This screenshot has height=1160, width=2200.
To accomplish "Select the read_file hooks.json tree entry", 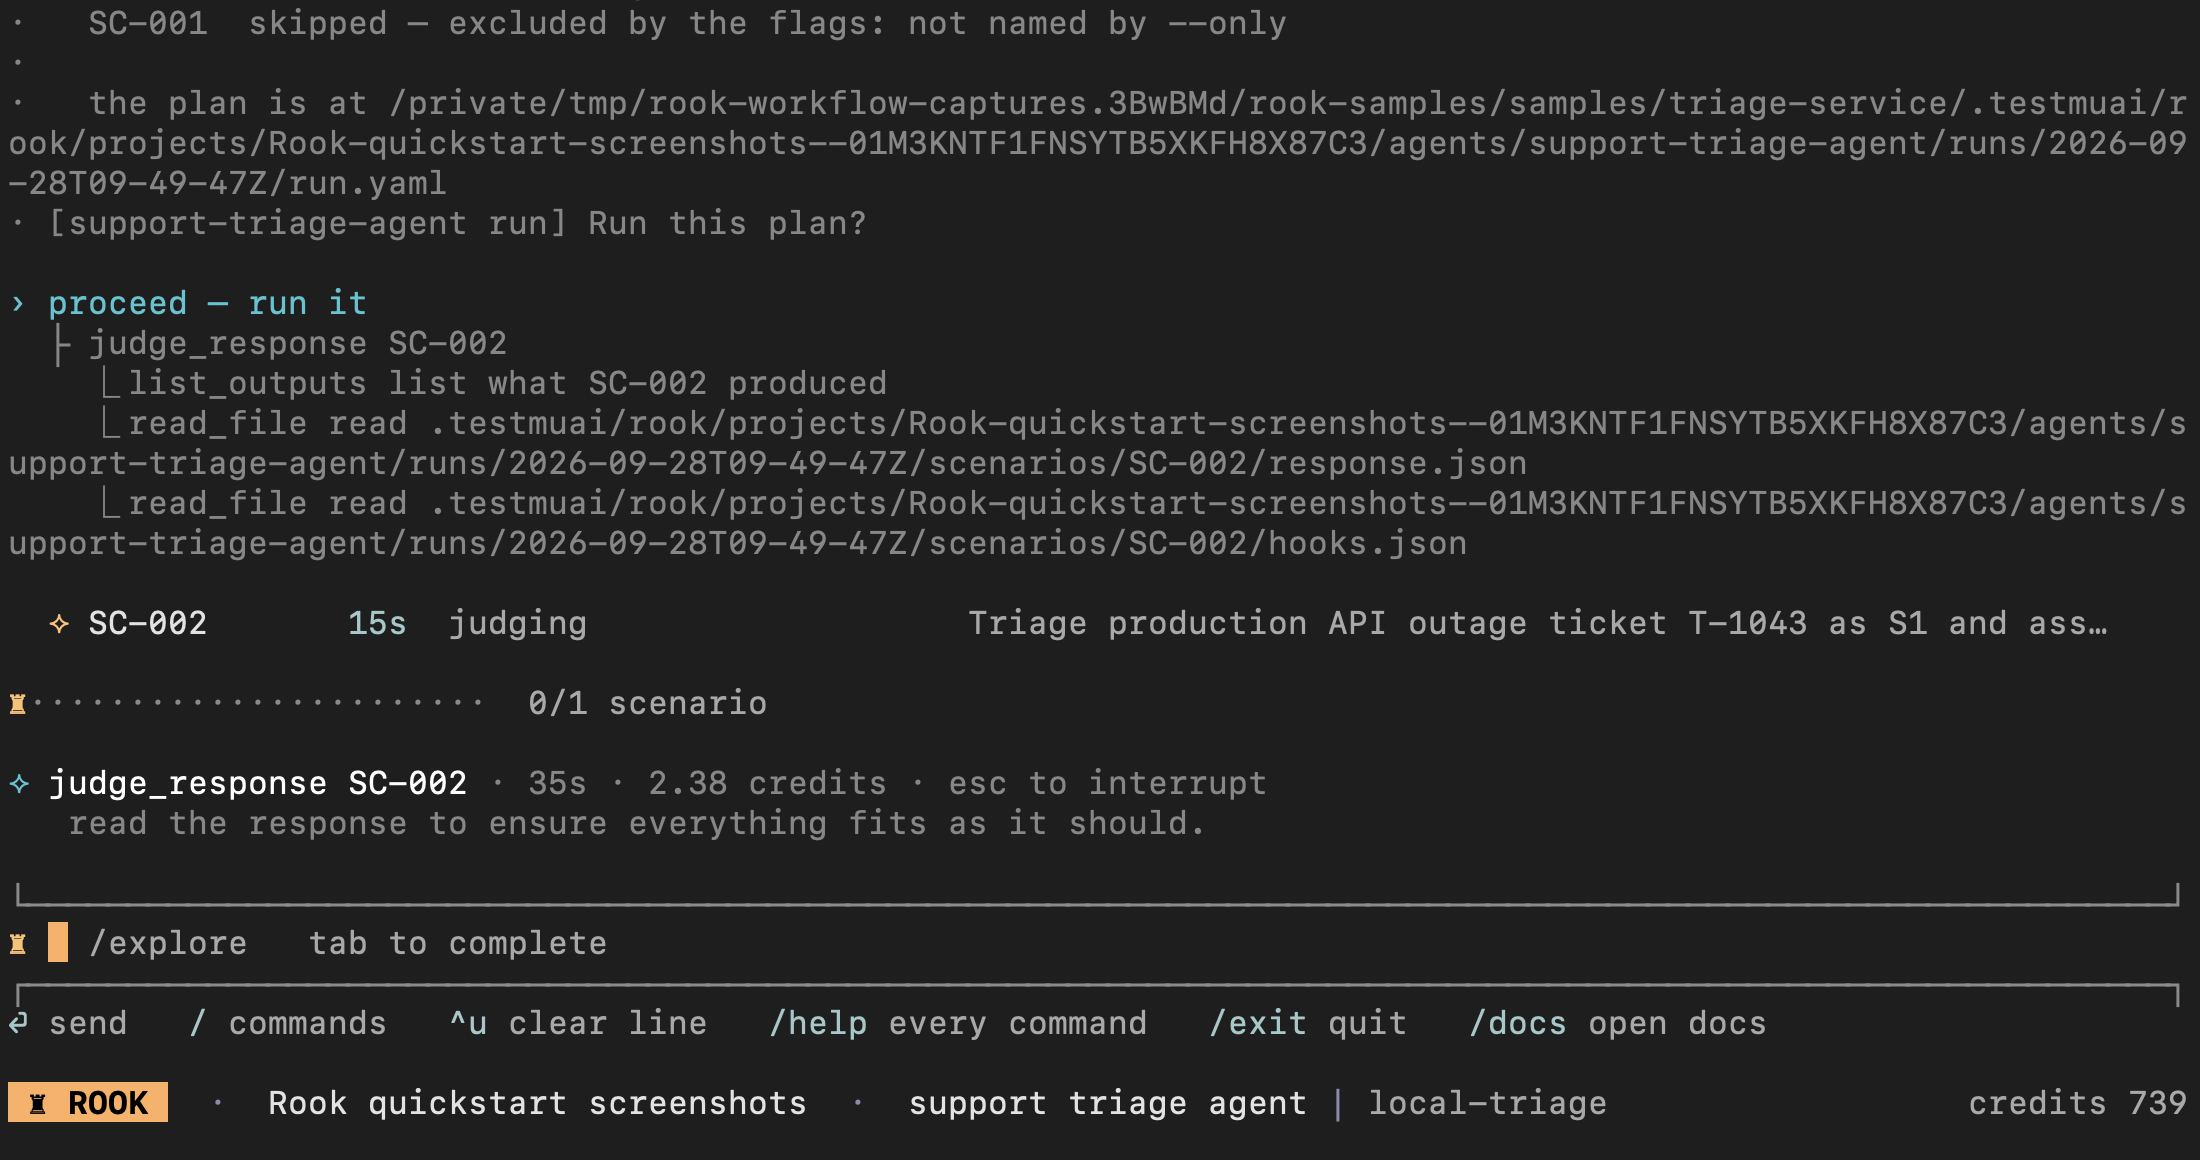I will point(1098,523).
